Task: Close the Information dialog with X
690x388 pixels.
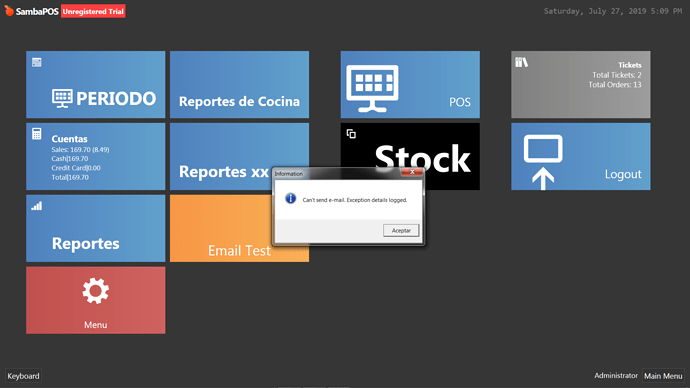Action: click(412, 172)
